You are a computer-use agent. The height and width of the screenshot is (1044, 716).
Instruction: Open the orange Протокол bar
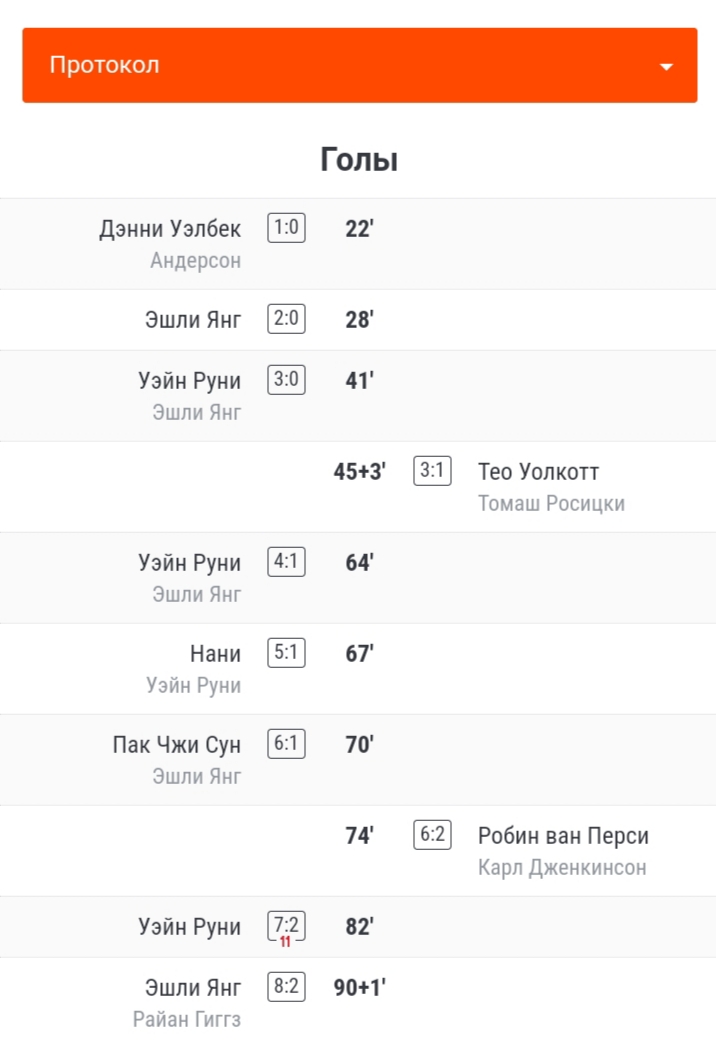tap(360, 65)
